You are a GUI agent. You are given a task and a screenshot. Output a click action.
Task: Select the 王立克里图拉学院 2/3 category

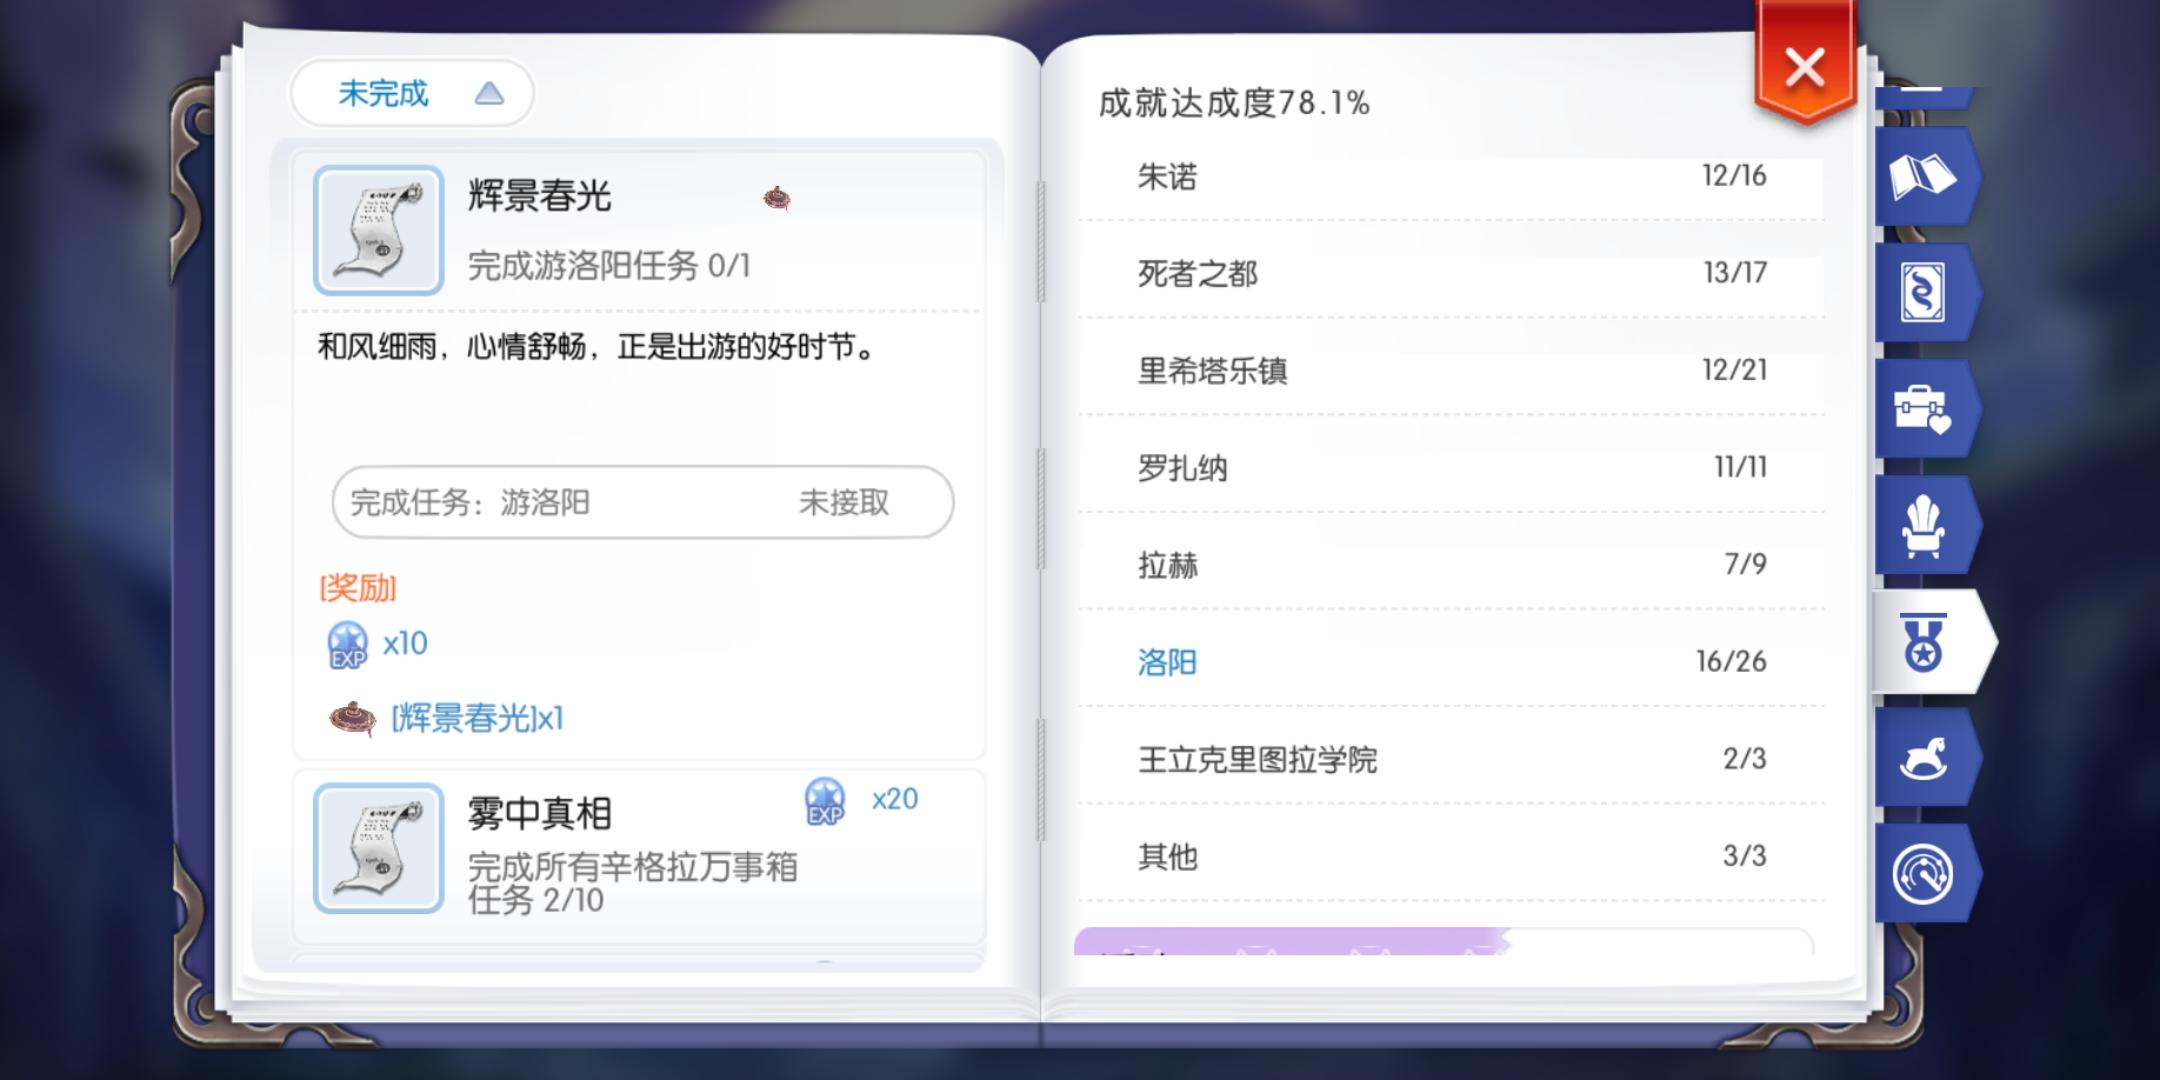pos(1451,759)
